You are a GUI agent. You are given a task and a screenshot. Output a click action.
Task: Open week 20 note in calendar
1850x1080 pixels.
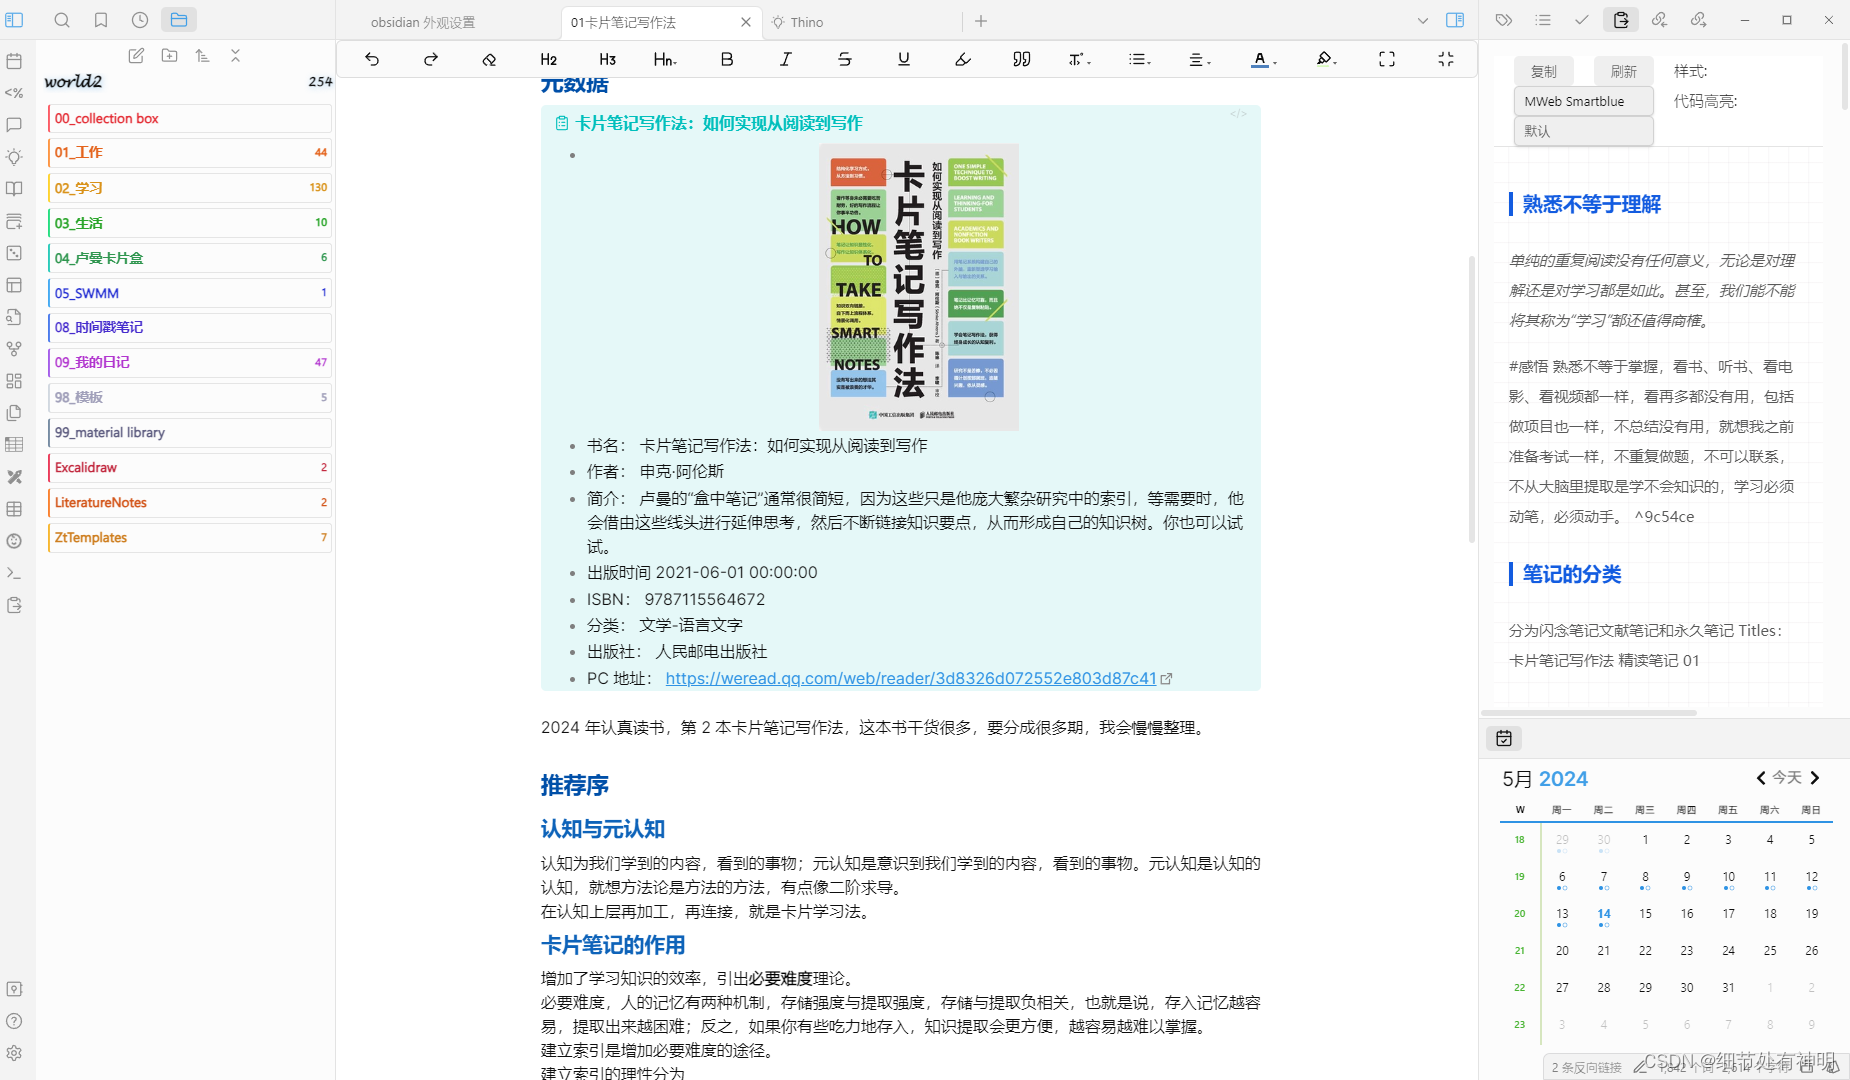pos(1519,914)
